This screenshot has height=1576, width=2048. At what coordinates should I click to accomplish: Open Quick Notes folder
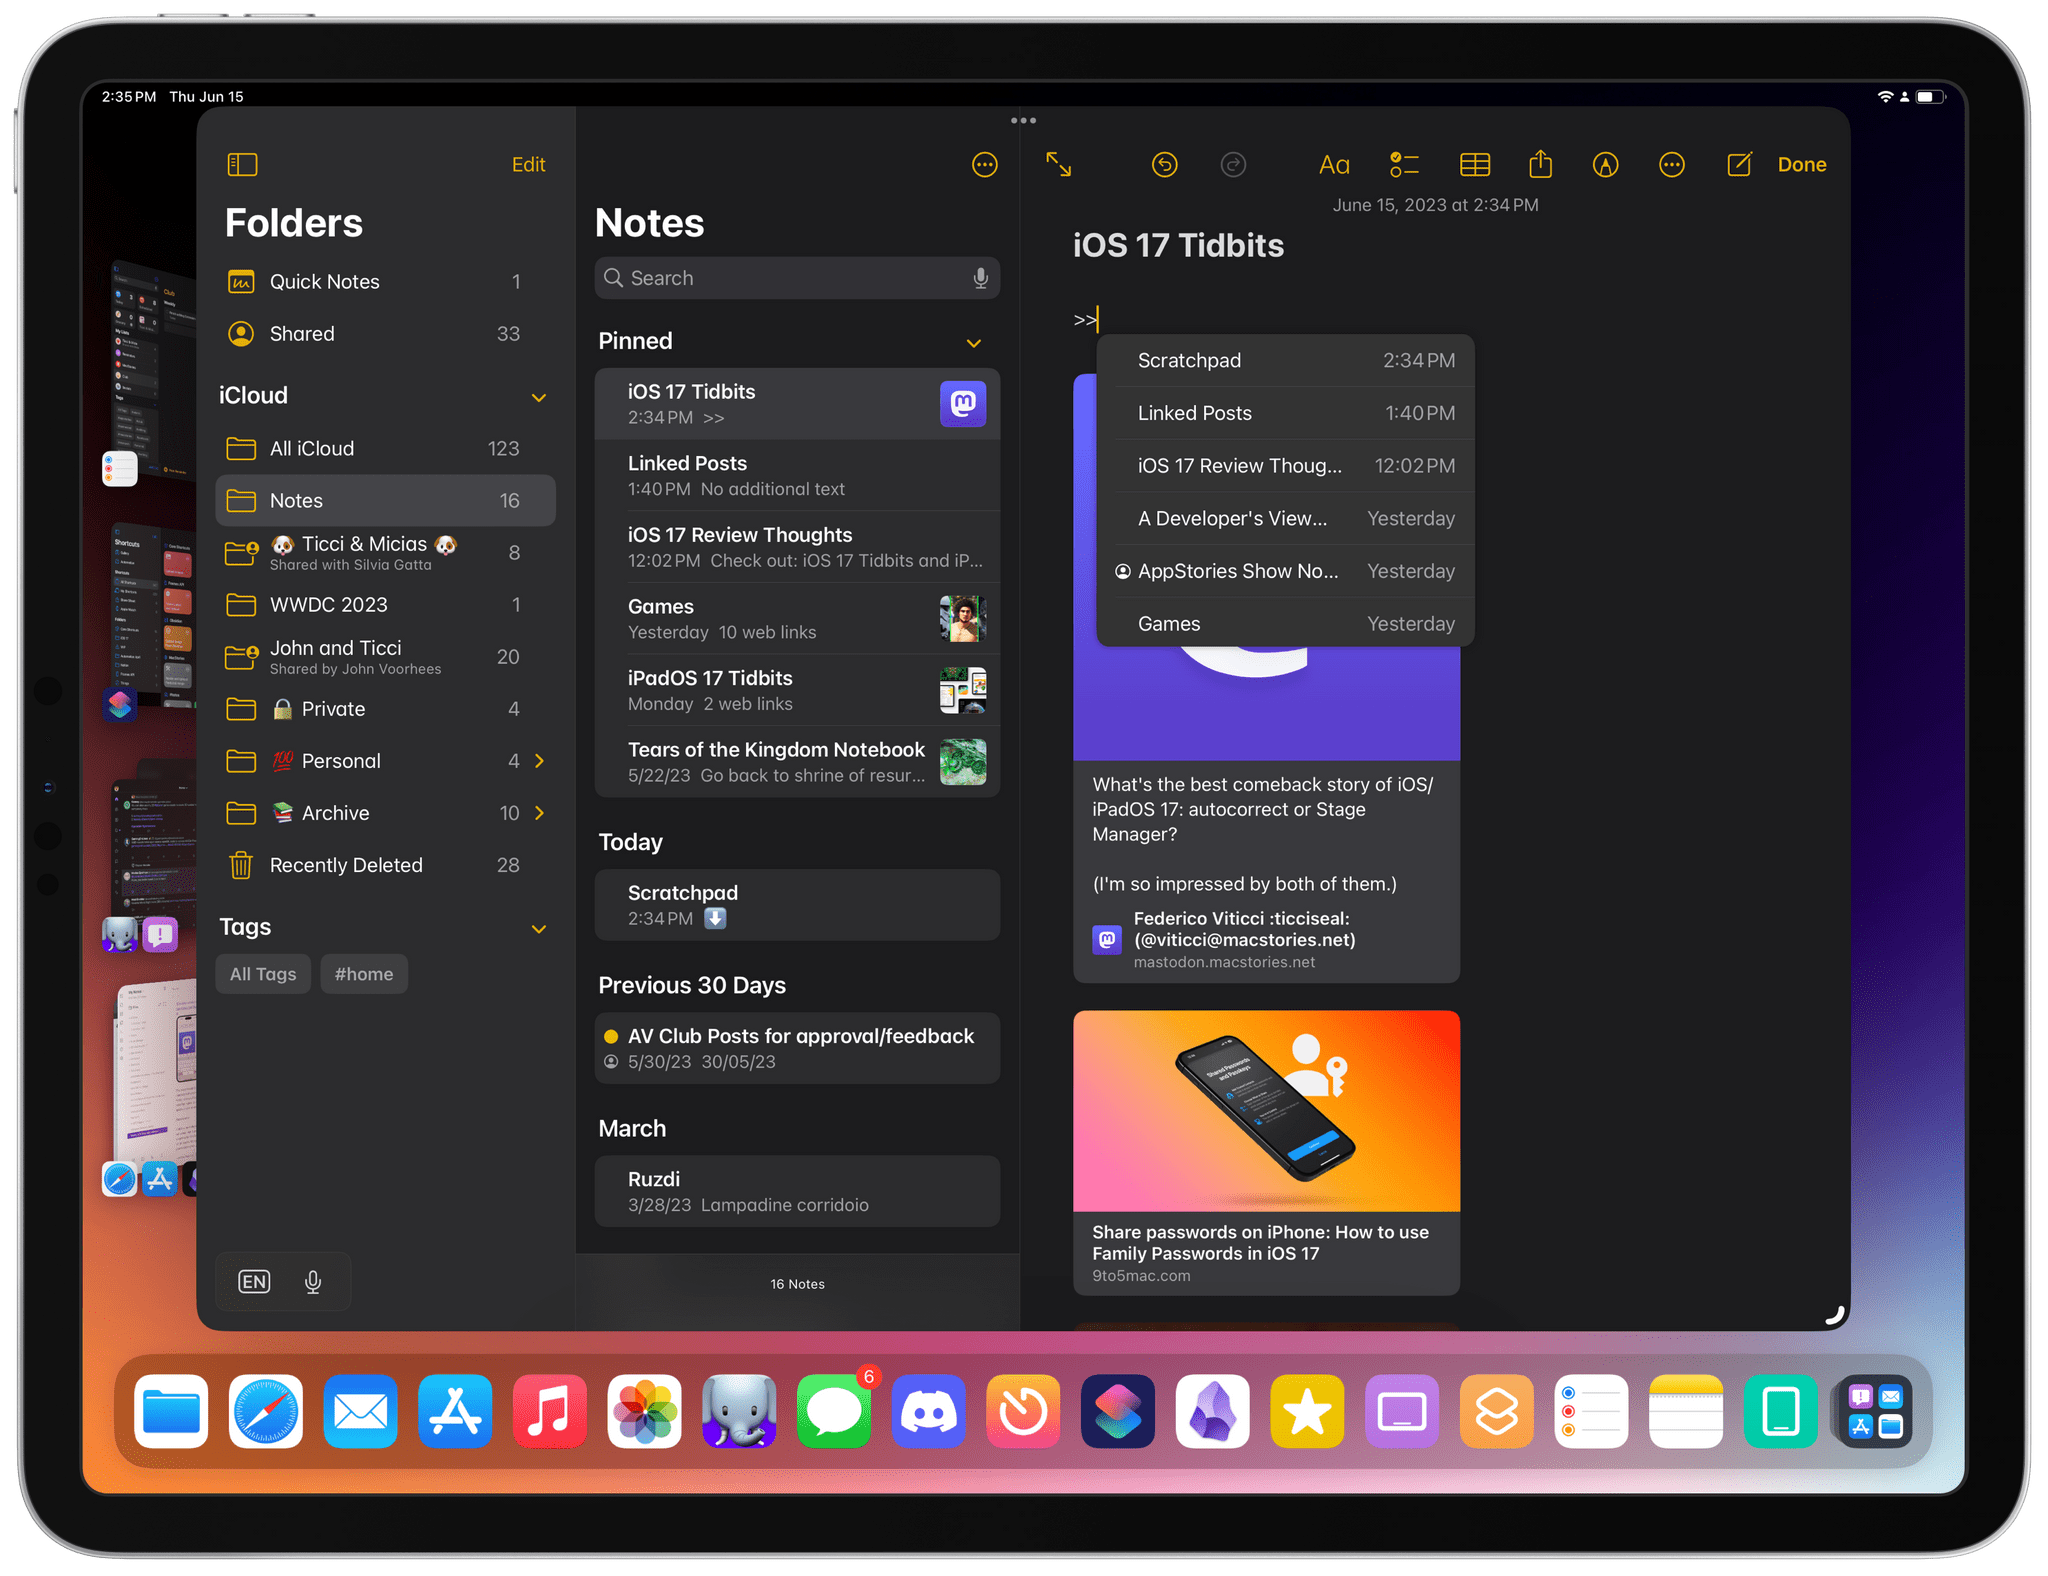click(x=385, y=282)
